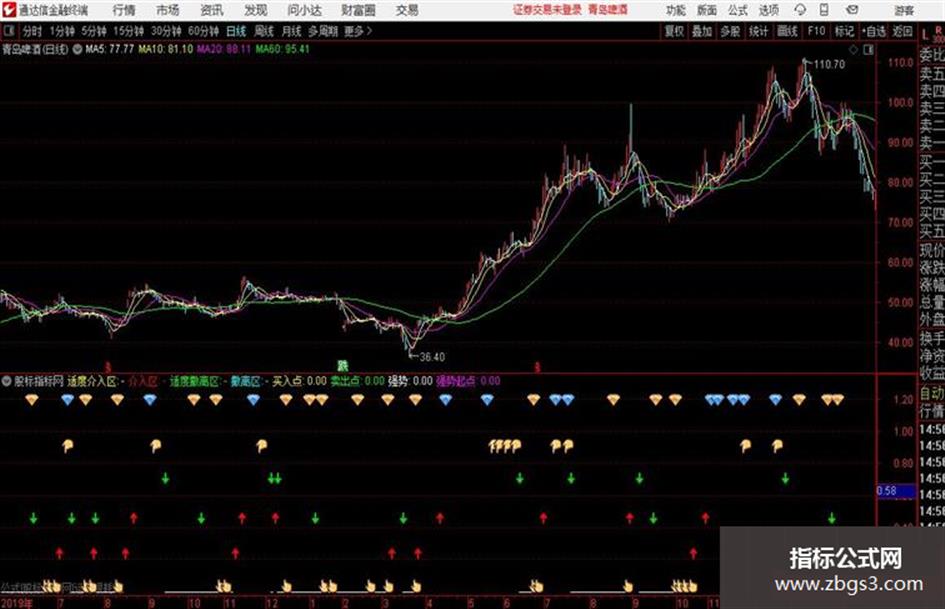The image size is (945, 609).
Task: Click the 游客 guest account label
Action: [903, 10]
